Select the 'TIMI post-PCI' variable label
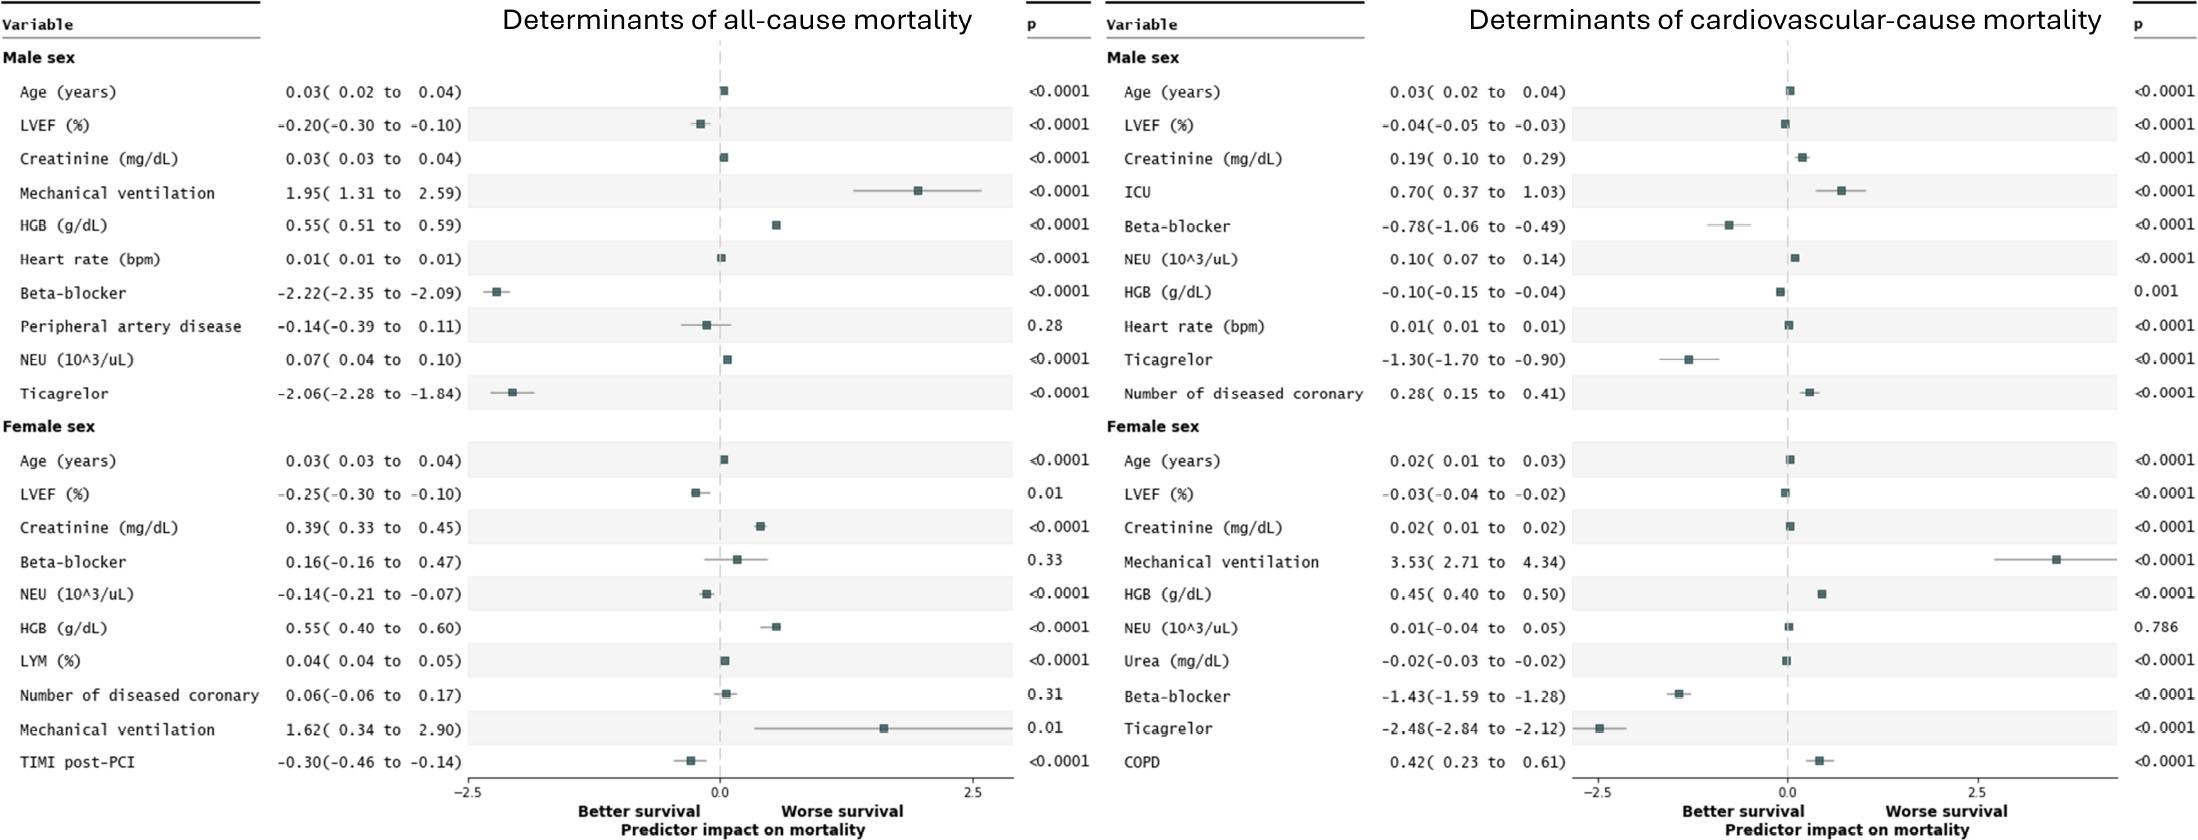The height and width of the screenshot is (840, 2198). 77,762
